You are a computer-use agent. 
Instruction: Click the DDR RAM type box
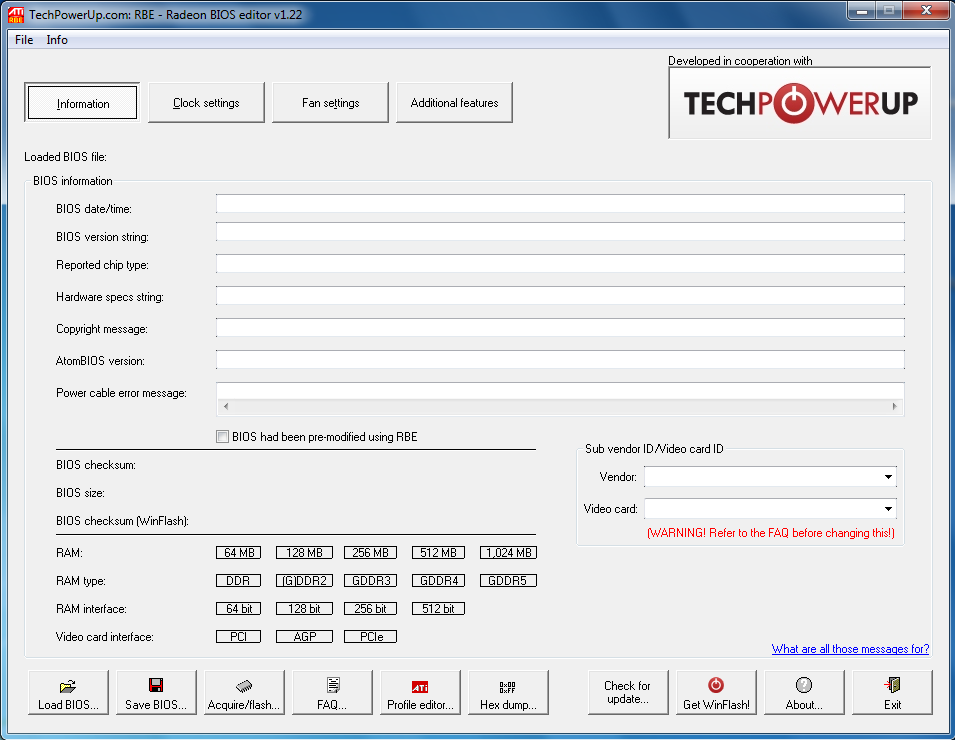pos(239,580)
